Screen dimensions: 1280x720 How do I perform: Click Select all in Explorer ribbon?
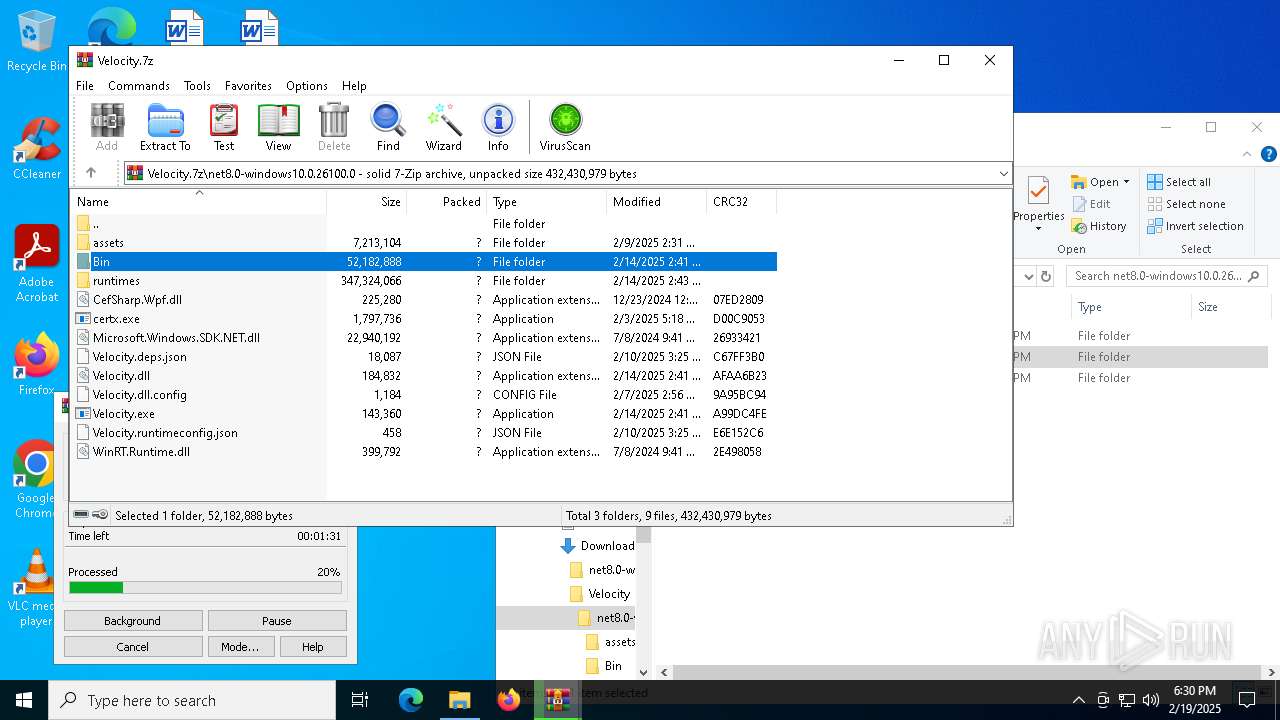tap(1179, 182)
